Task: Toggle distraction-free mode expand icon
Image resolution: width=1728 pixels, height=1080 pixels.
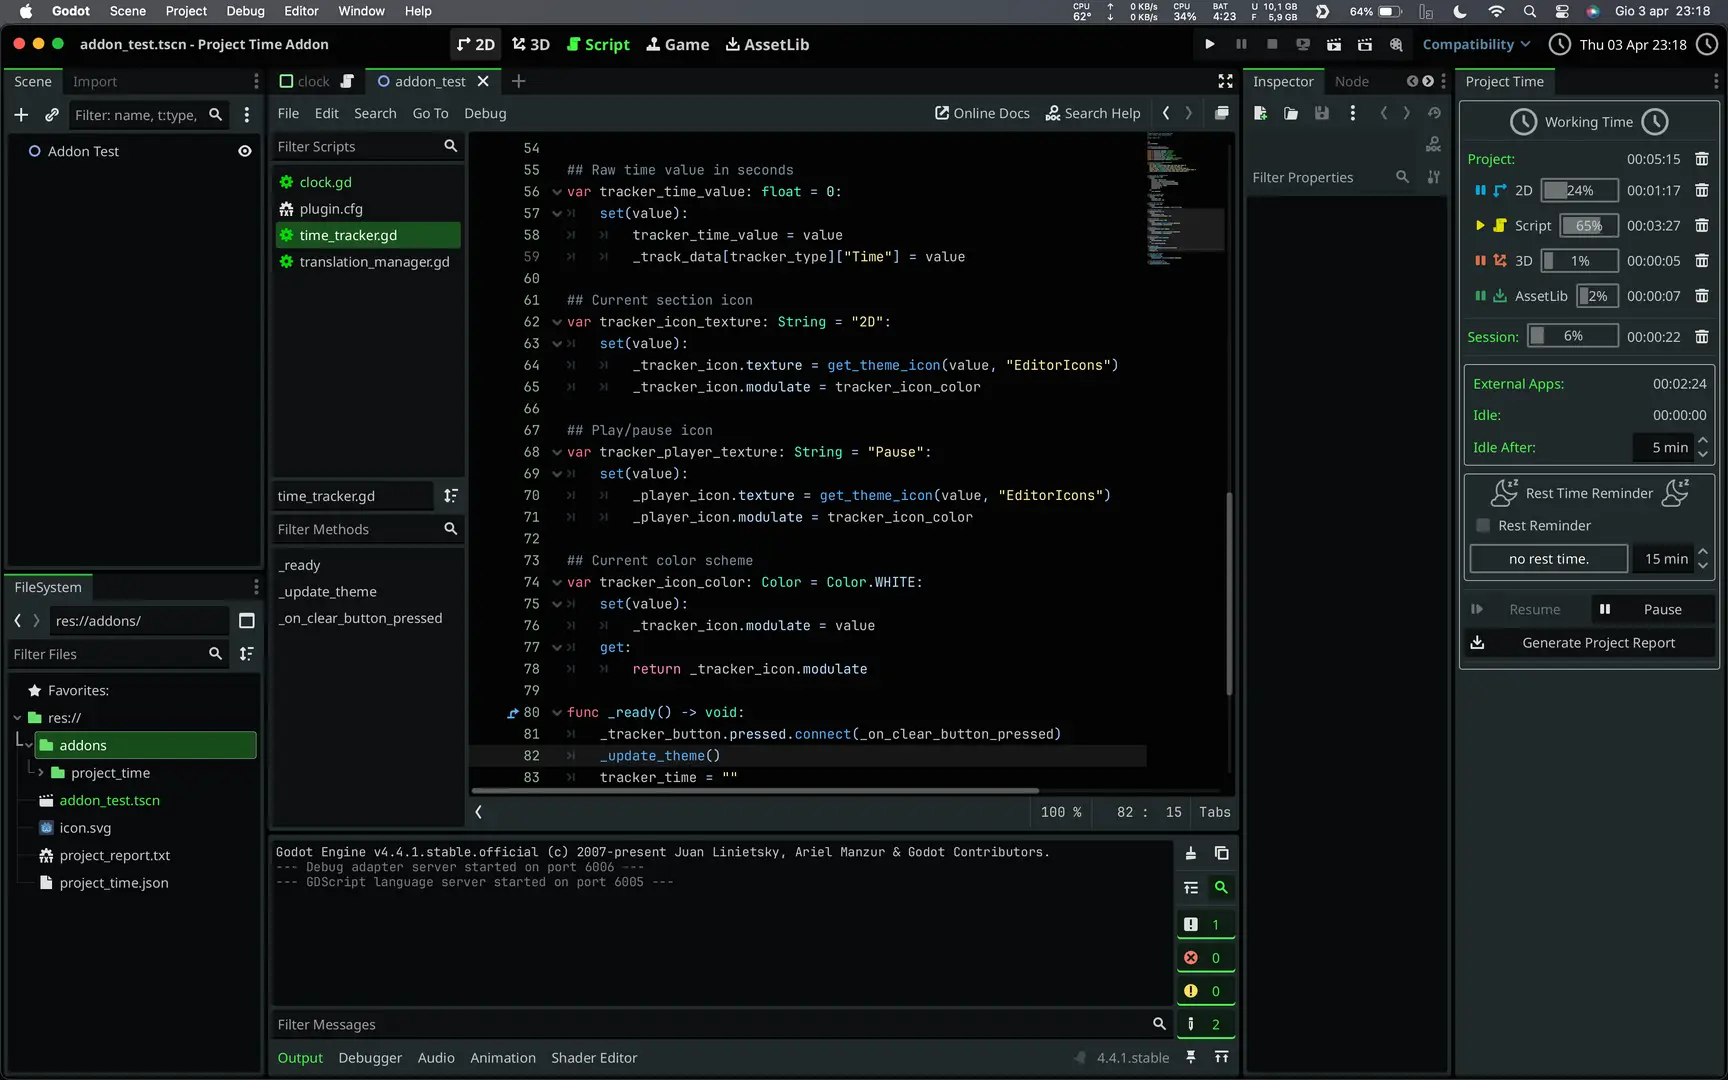Action: coord(1225,81)
